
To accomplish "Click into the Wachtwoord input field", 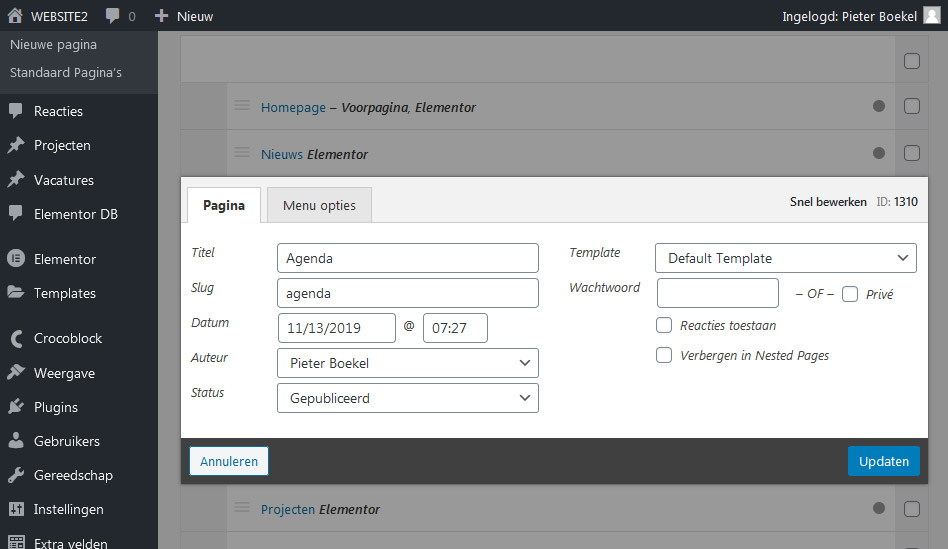I will [x=717, y=293].
